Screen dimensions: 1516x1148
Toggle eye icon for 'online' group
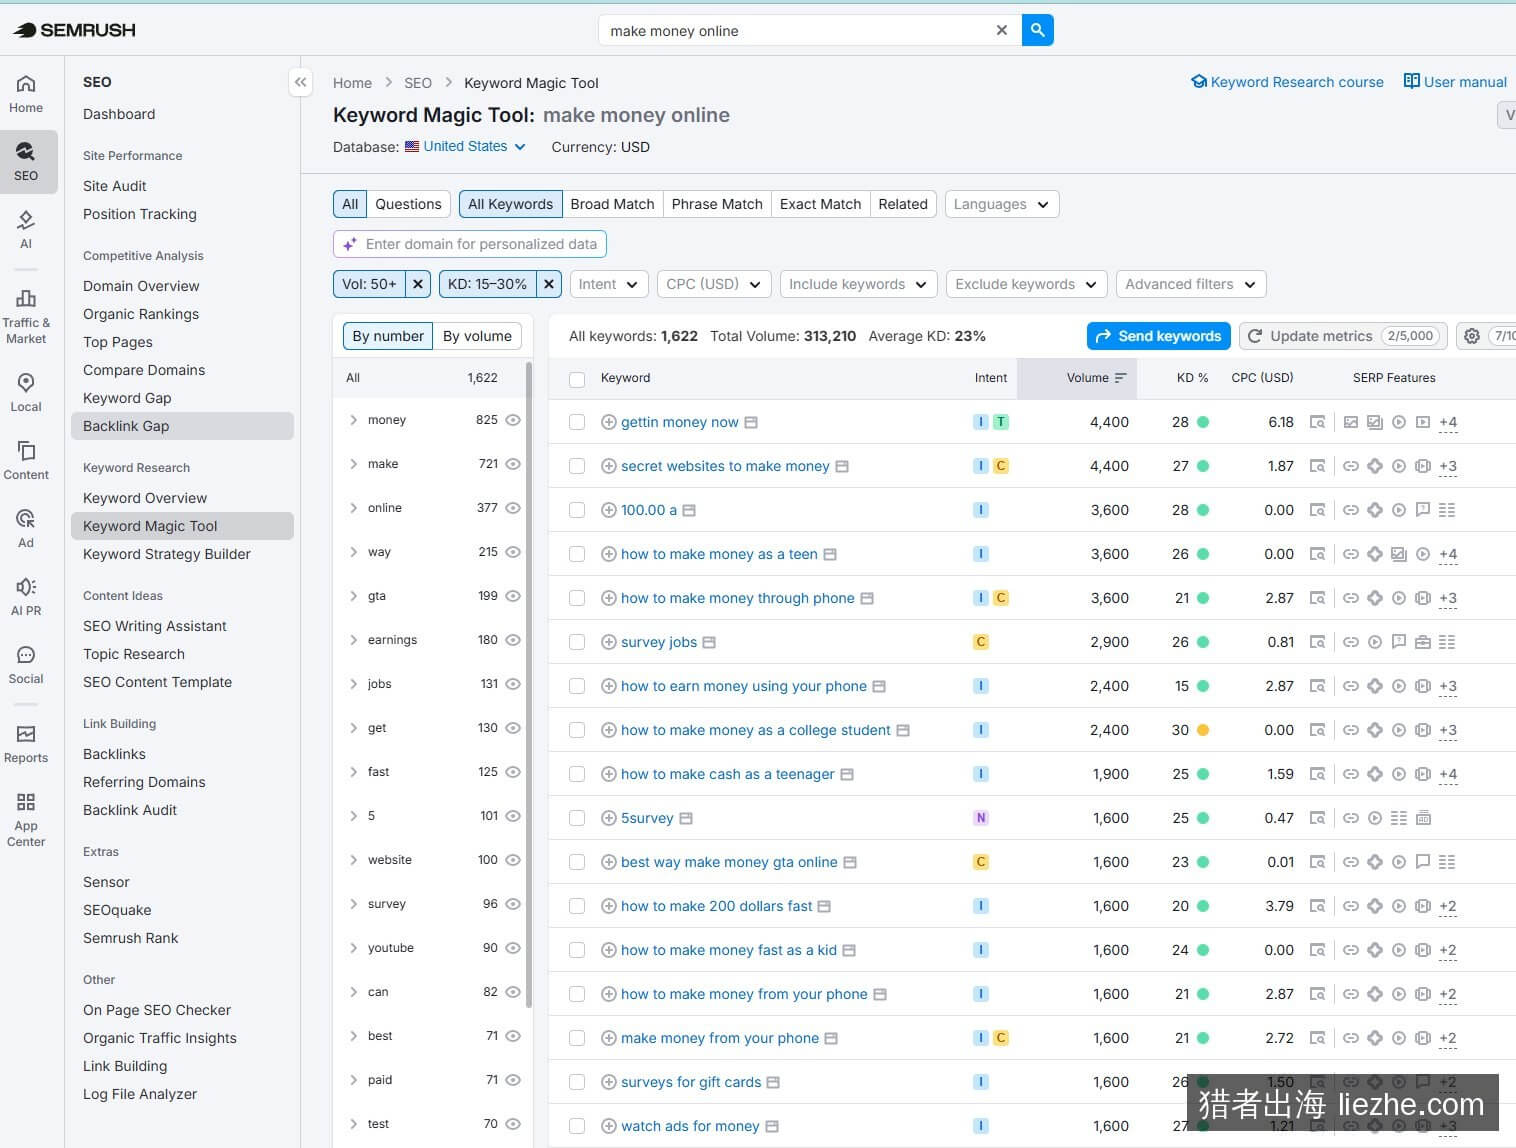coord(513,508)
